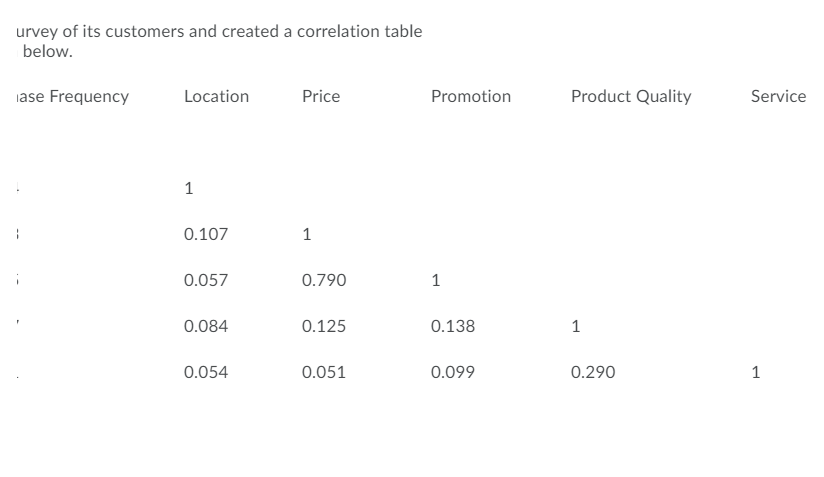
Task: Click the 1 under the Location column
Action: pyautogui.click(x=189, y=188)
